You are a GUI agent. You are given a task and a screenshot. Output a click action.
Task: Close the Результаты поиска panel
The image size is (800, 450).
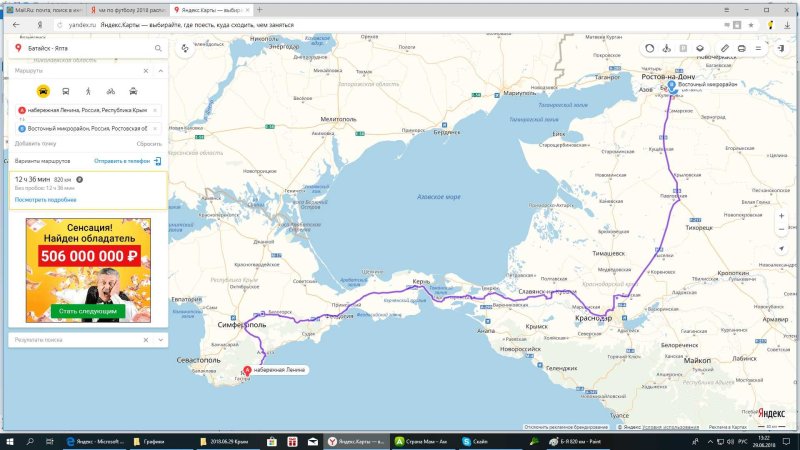point(146,340)
